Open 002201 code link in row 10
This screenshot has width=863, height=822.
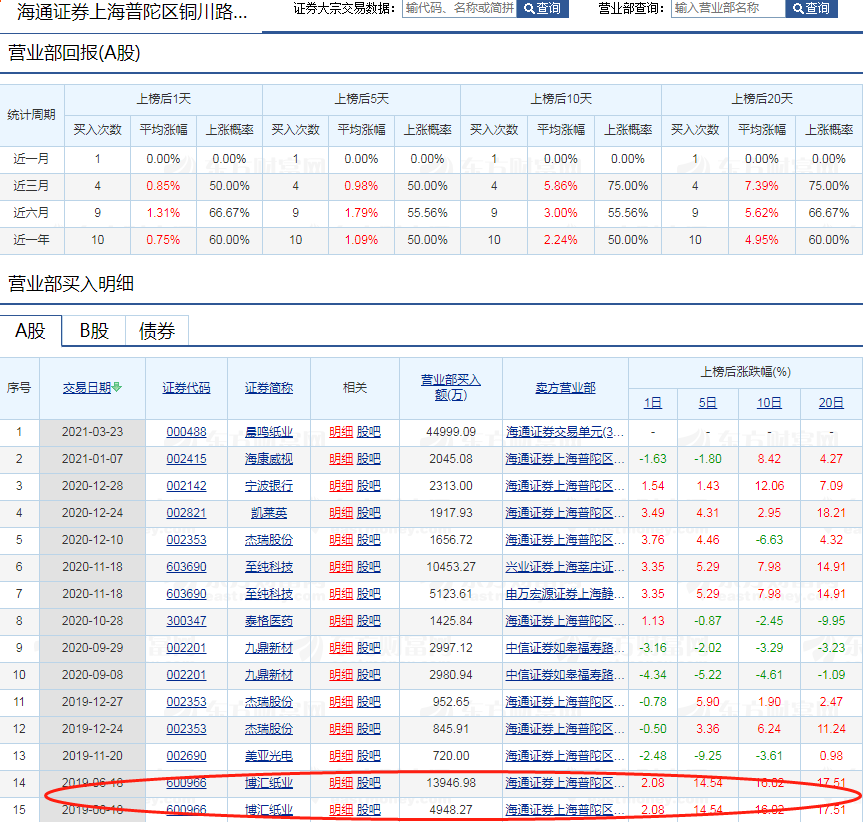point(187,675)
